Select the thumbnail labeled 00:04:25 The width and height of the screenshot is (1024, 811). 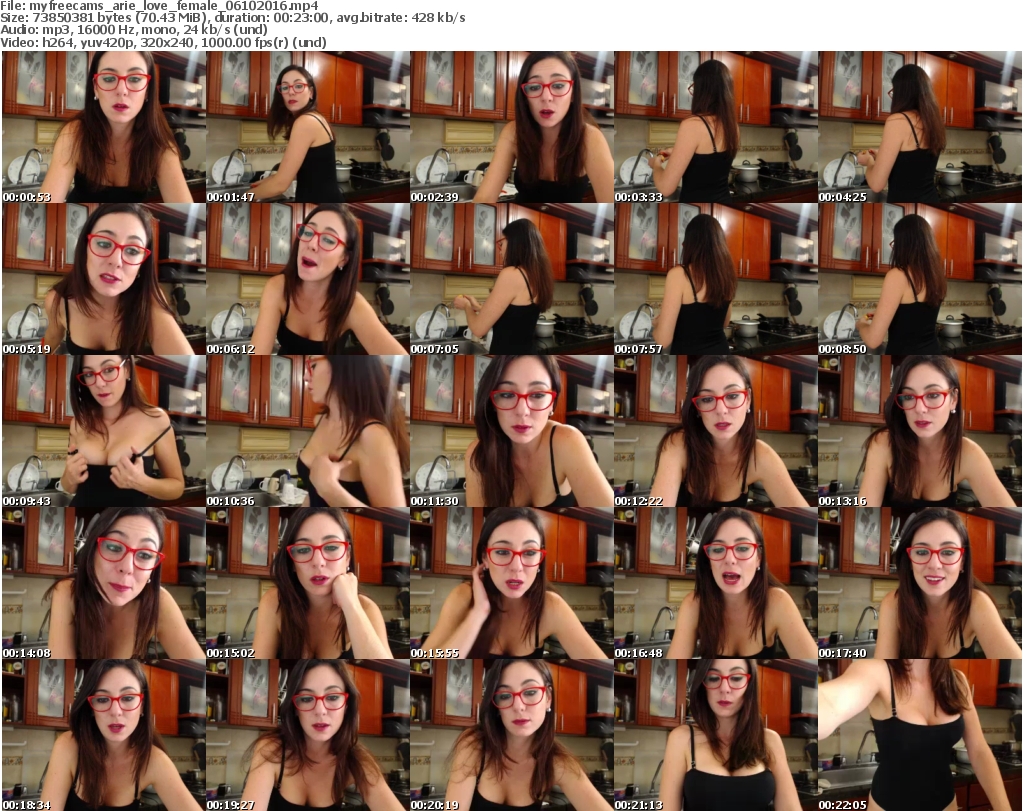(920, 127)
